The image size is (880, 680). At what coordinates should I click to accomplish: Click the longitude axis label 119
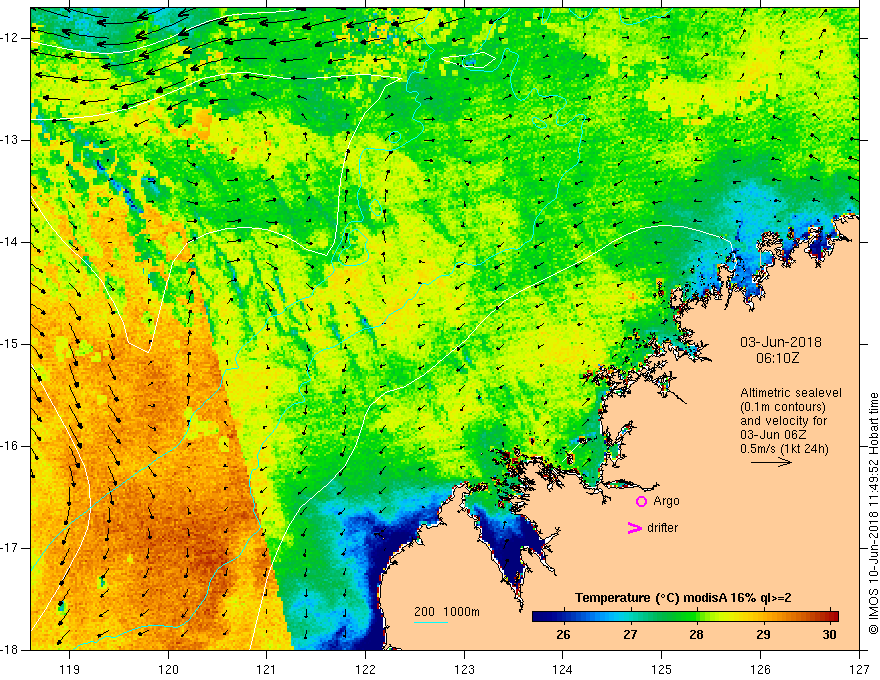coord(70,669)
